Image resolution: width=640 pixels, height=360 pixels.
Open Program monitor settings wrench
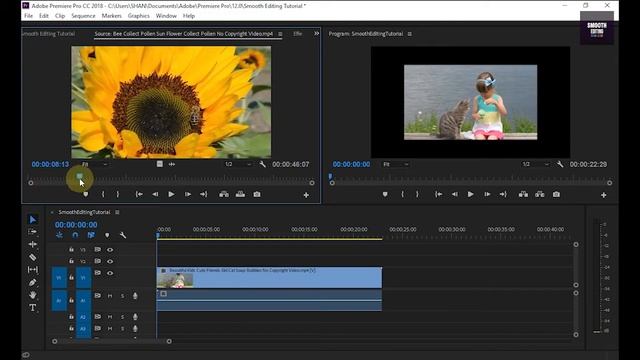pos(560,164)
